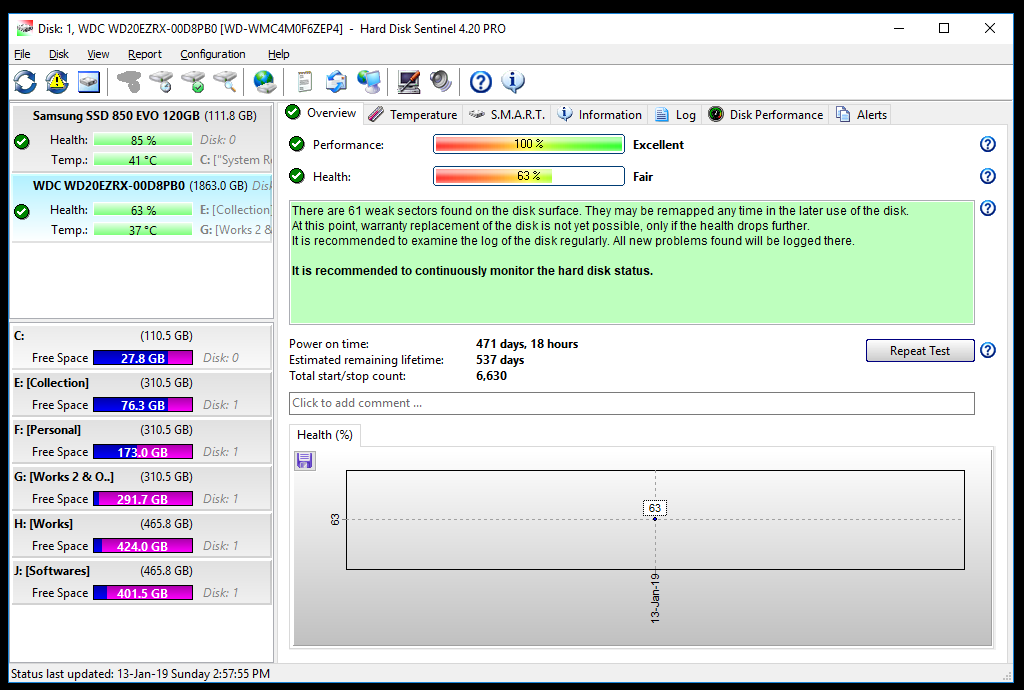Screen dimensions: 1024x690
Task: Switch to the Temperature tab
Action: click(x=413, y=115)
